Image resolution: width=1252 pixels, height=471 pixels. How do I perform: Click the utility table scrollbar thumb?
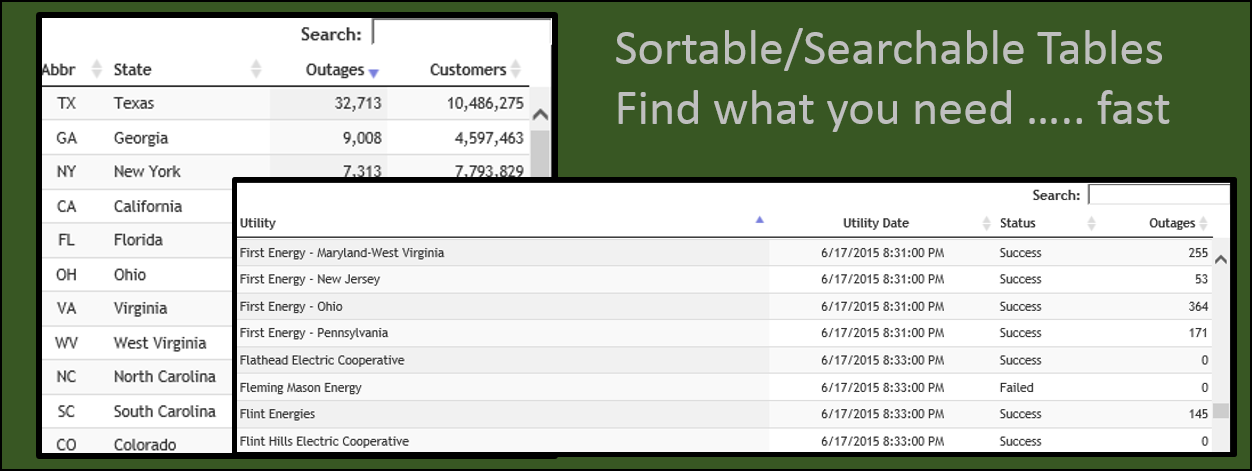[1221, 411]
